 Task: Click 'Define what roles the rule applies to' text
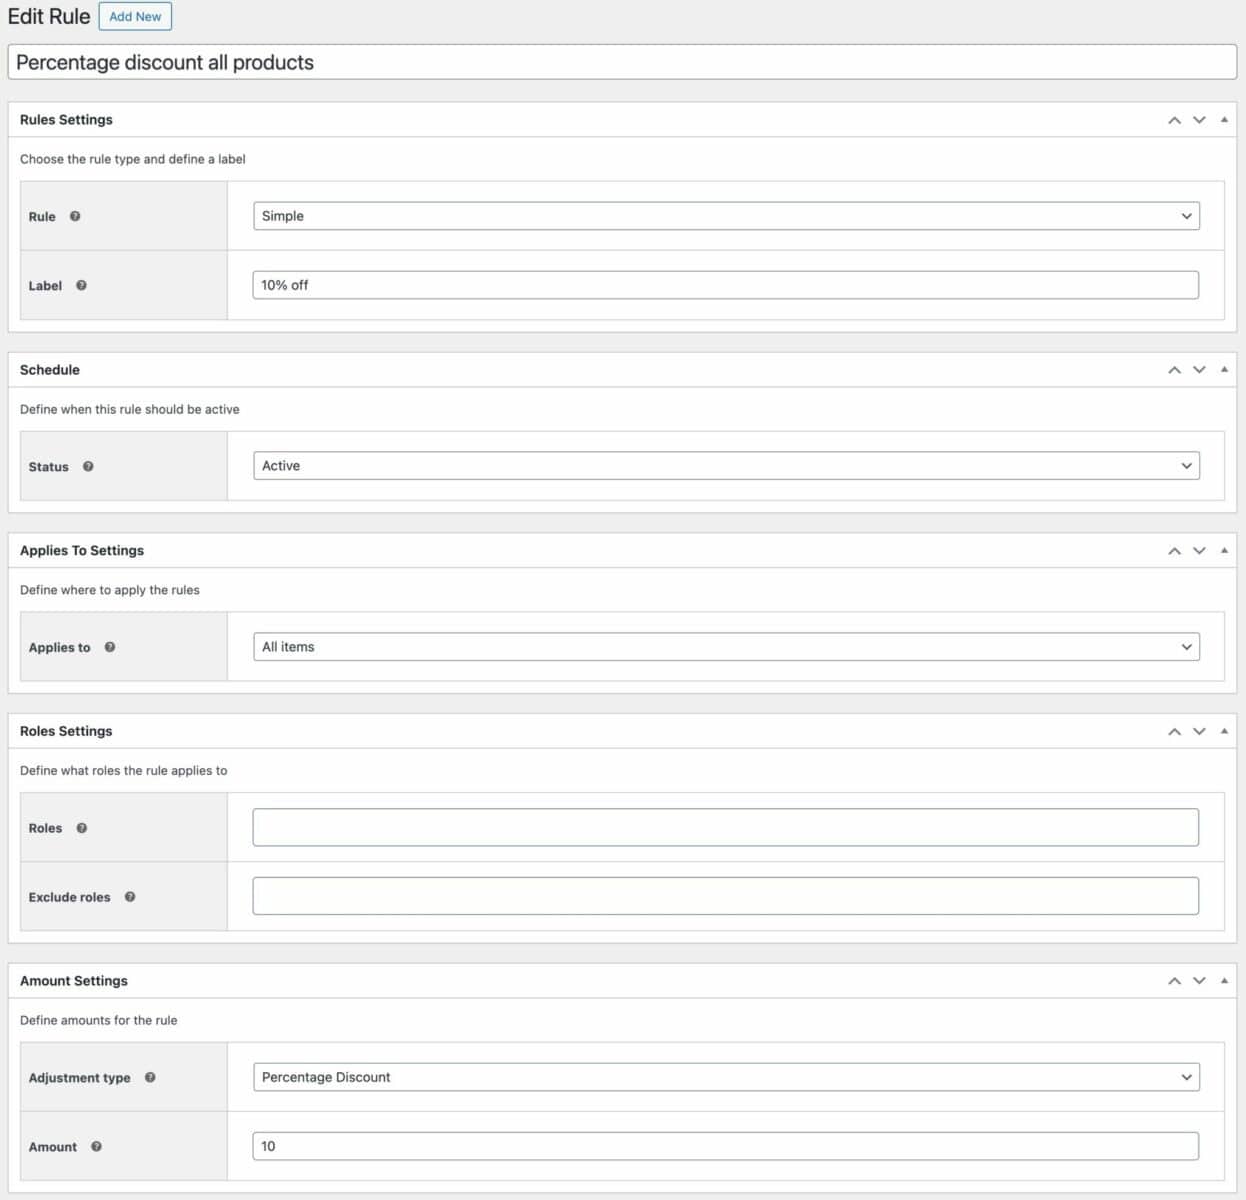pyautogui.click(x=124, y=771)
